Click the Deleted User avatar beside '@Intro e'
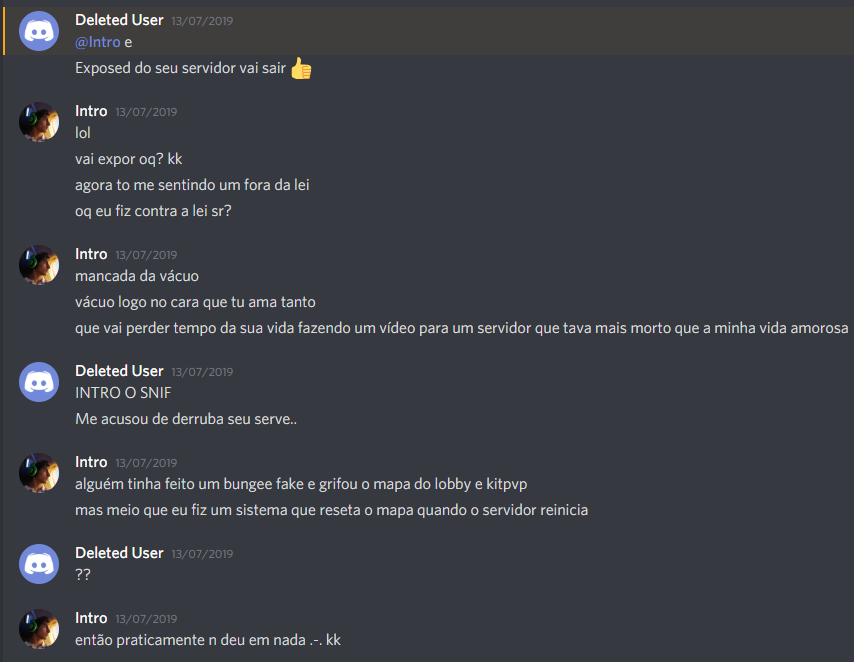Screen dimensions: 854x662 tap(39, 31)
